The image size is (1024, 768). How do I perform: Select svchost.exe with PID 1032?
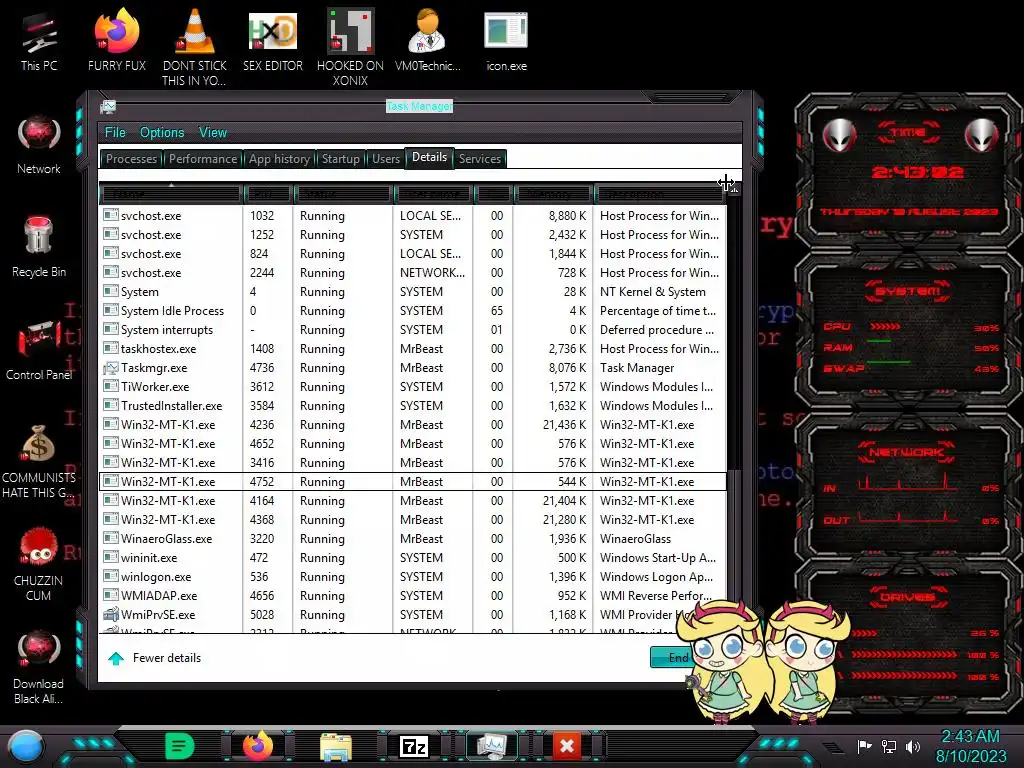413,216
